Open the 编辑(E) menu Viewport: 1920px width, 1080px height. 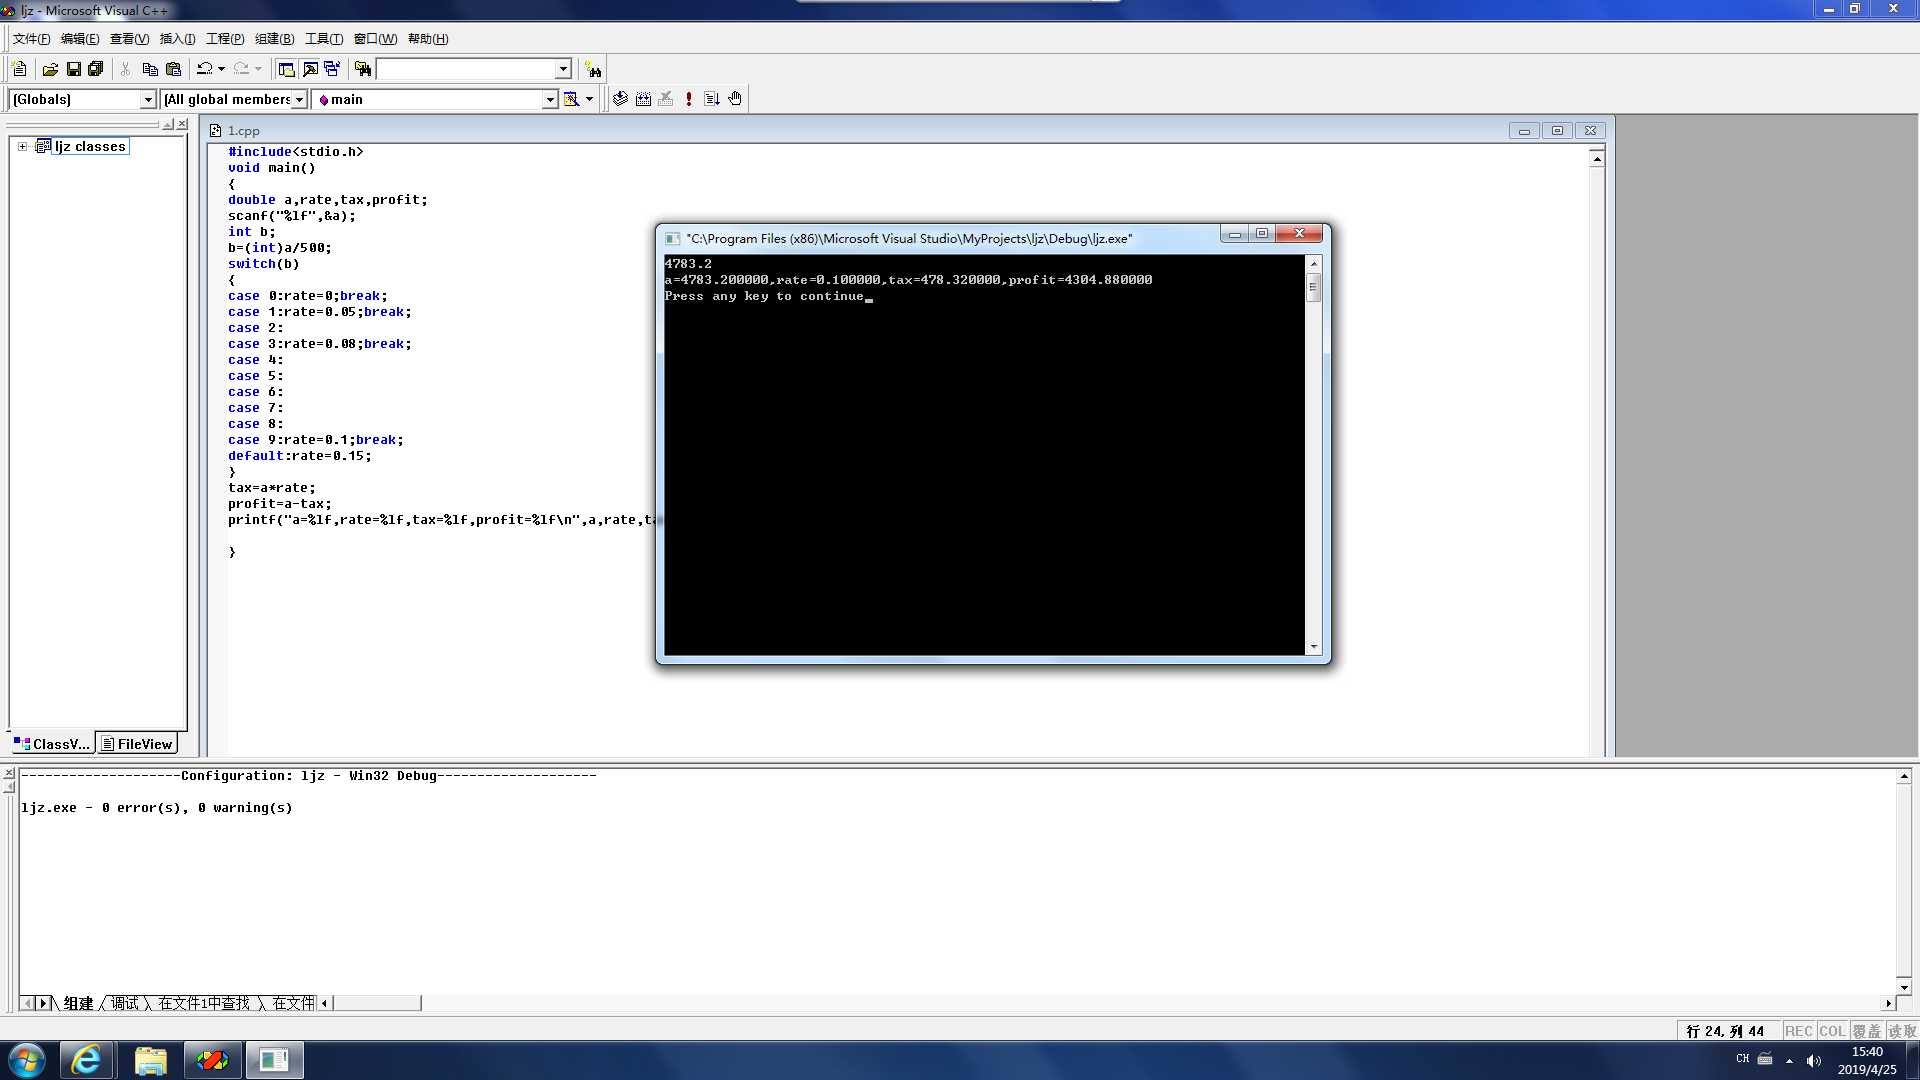[x=80, y=39]
